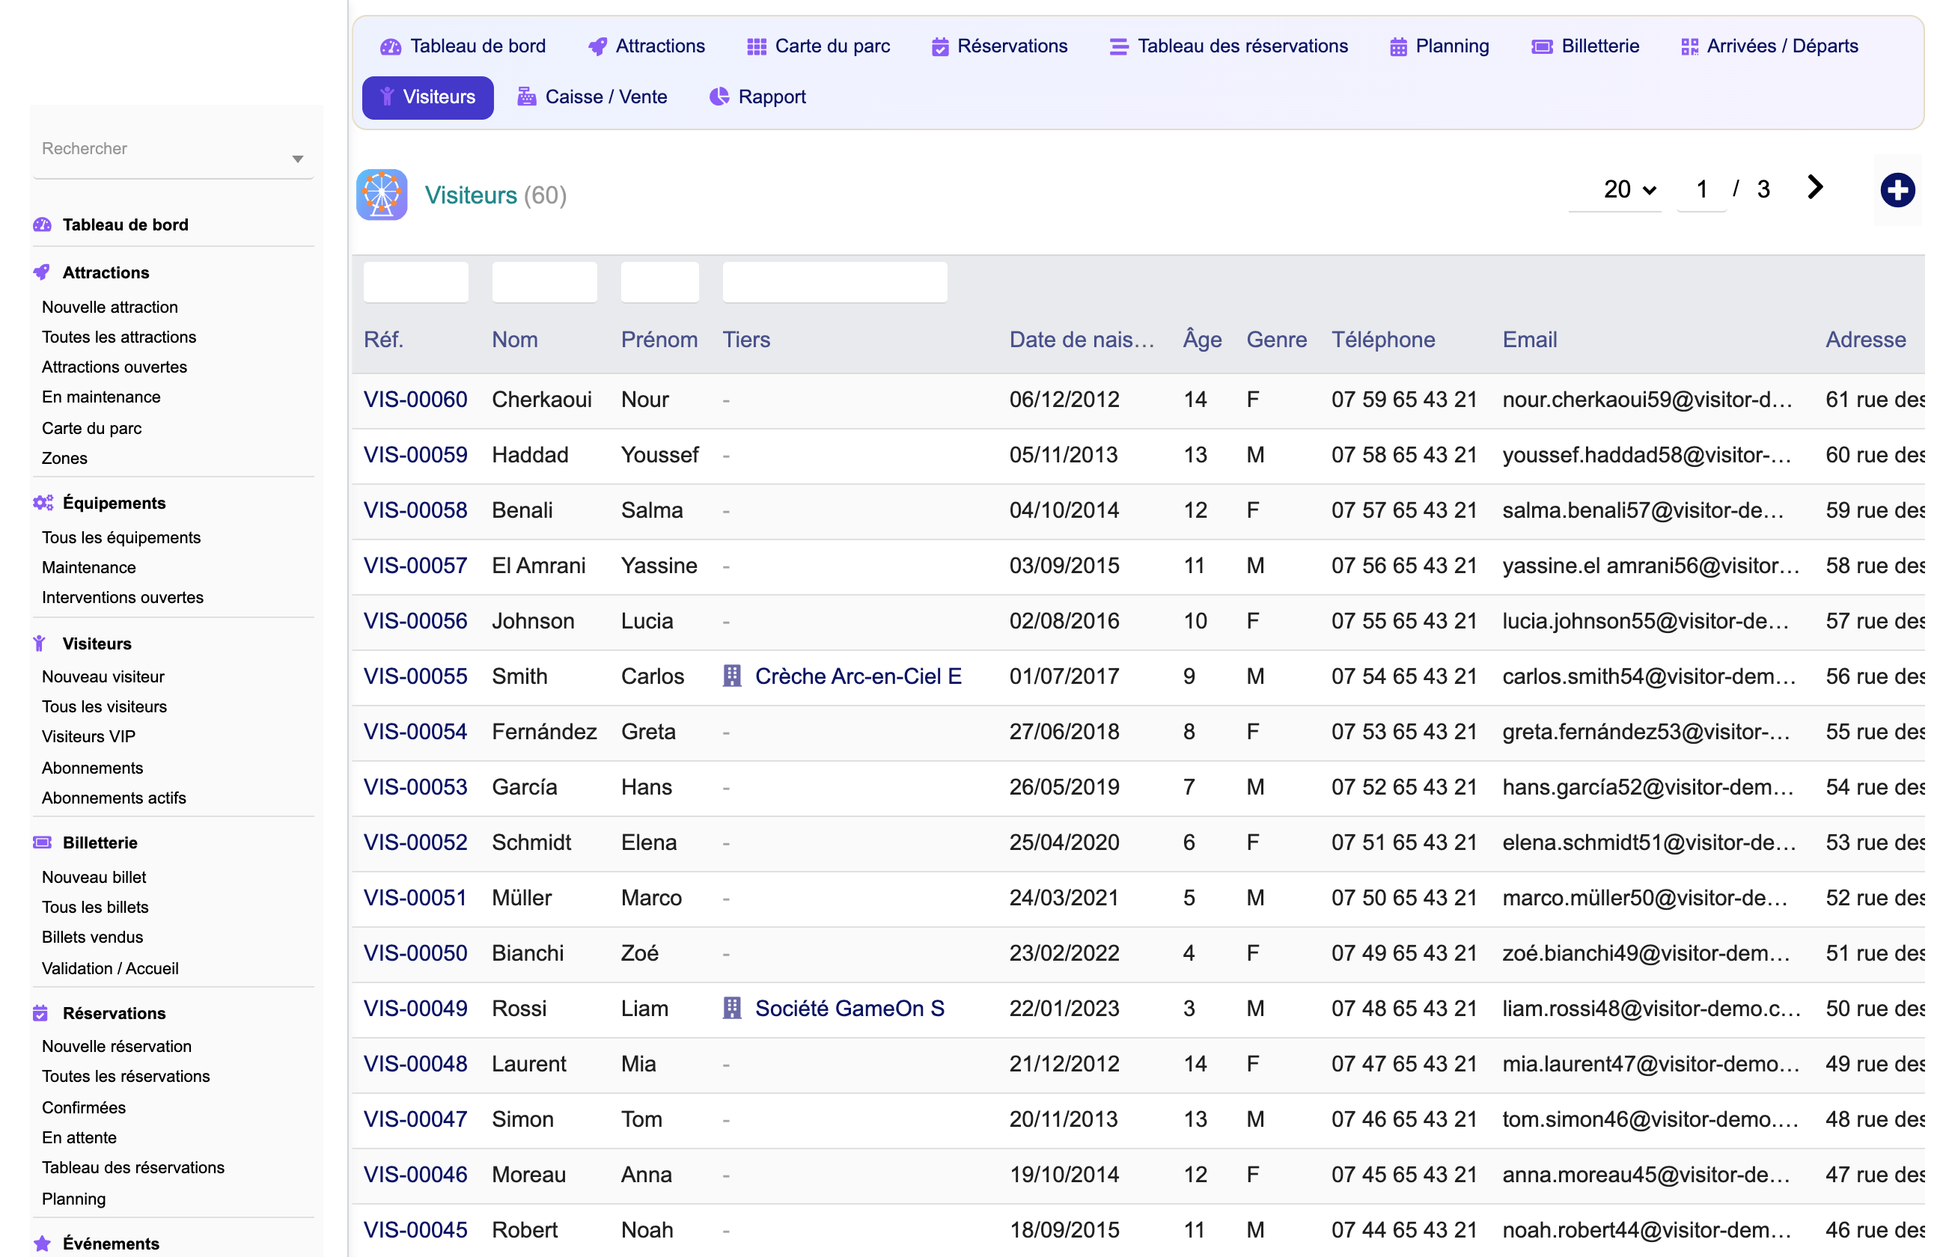Open Nouvelle réservation in sidebar
This screenshot has height=1257, width=1946.
[x=116, y=1047]
